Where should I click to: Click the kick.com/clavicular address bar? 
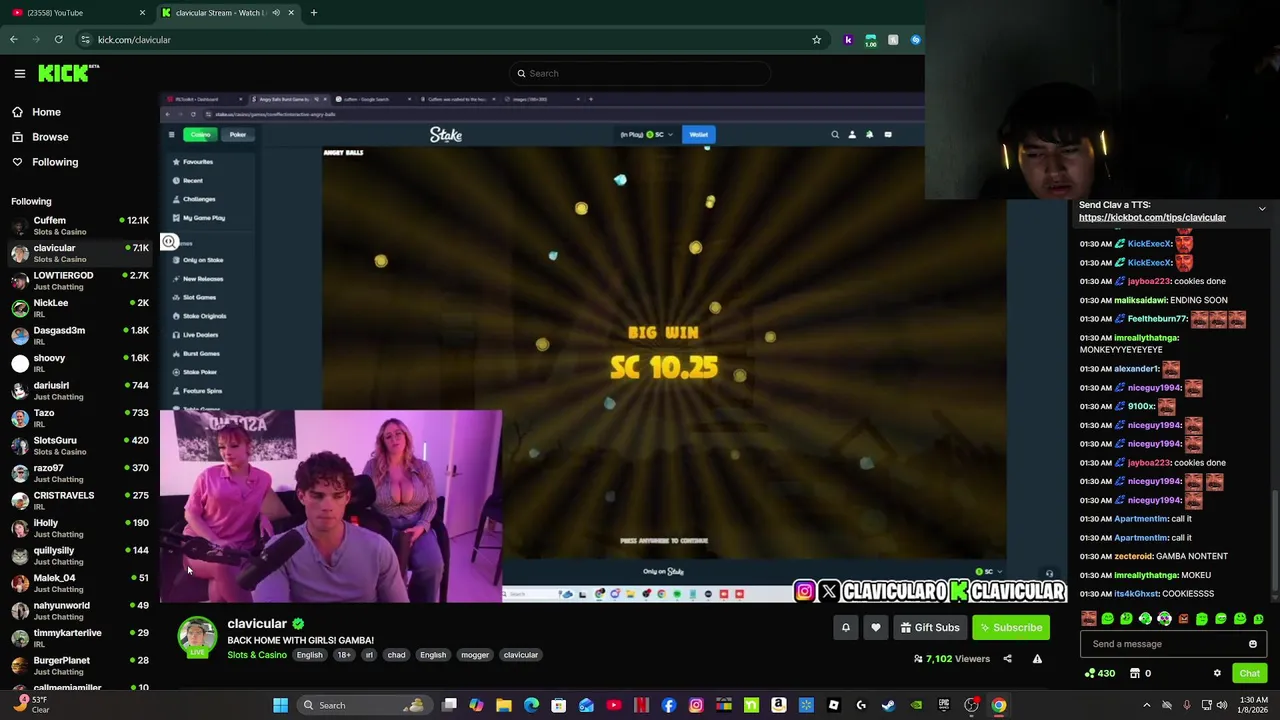point(450,40)
